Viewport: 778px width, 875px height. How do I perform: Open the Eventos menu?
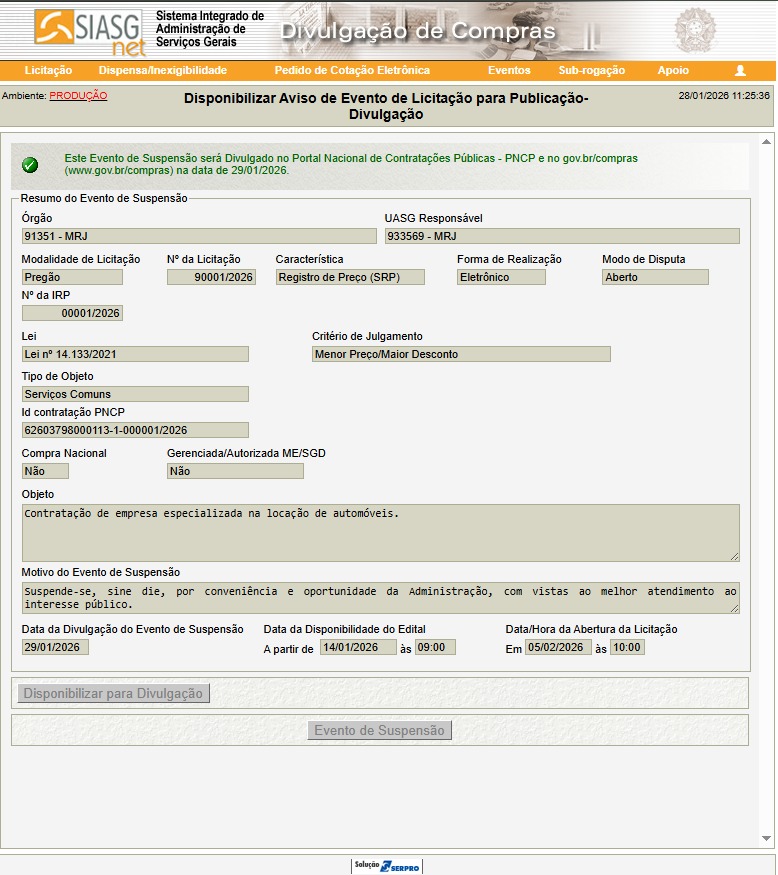coord(509,71)
